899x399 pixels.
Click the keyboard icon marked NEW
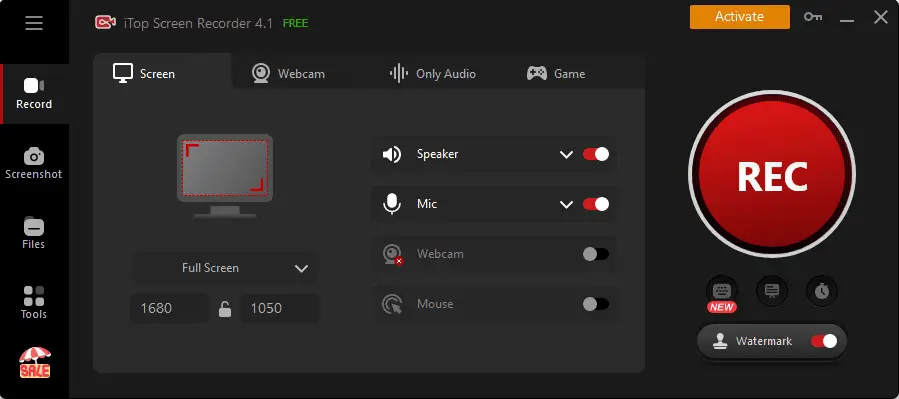pyautogui.click(x=722, y=291)
